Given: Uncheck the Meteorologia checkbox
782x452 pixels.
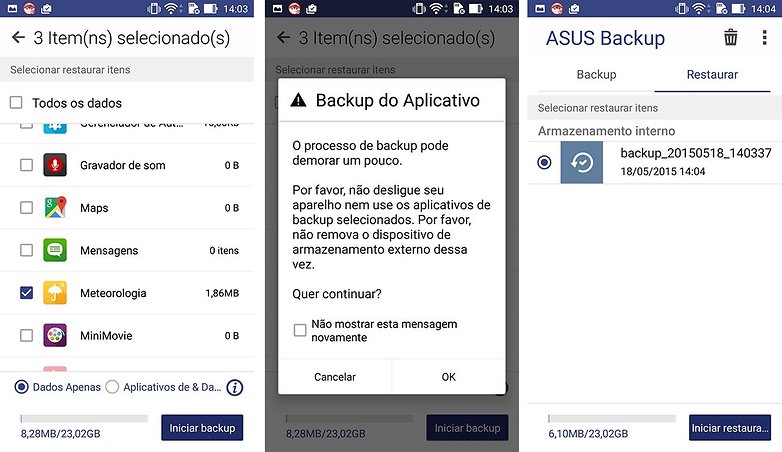Looking at the screenshot, I should (x=26, y=293).
